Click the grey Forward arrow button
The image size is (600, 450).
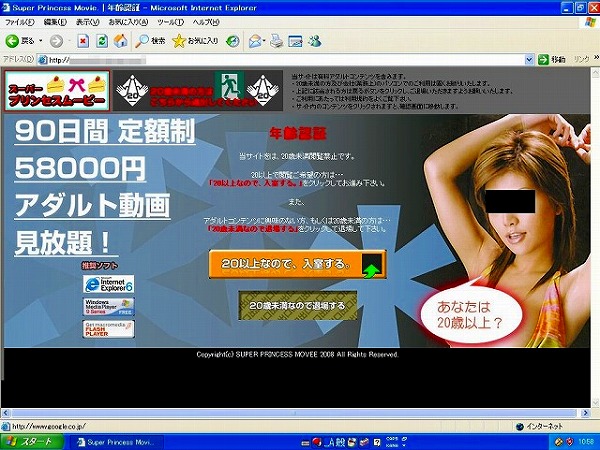[x=56, y=41]
